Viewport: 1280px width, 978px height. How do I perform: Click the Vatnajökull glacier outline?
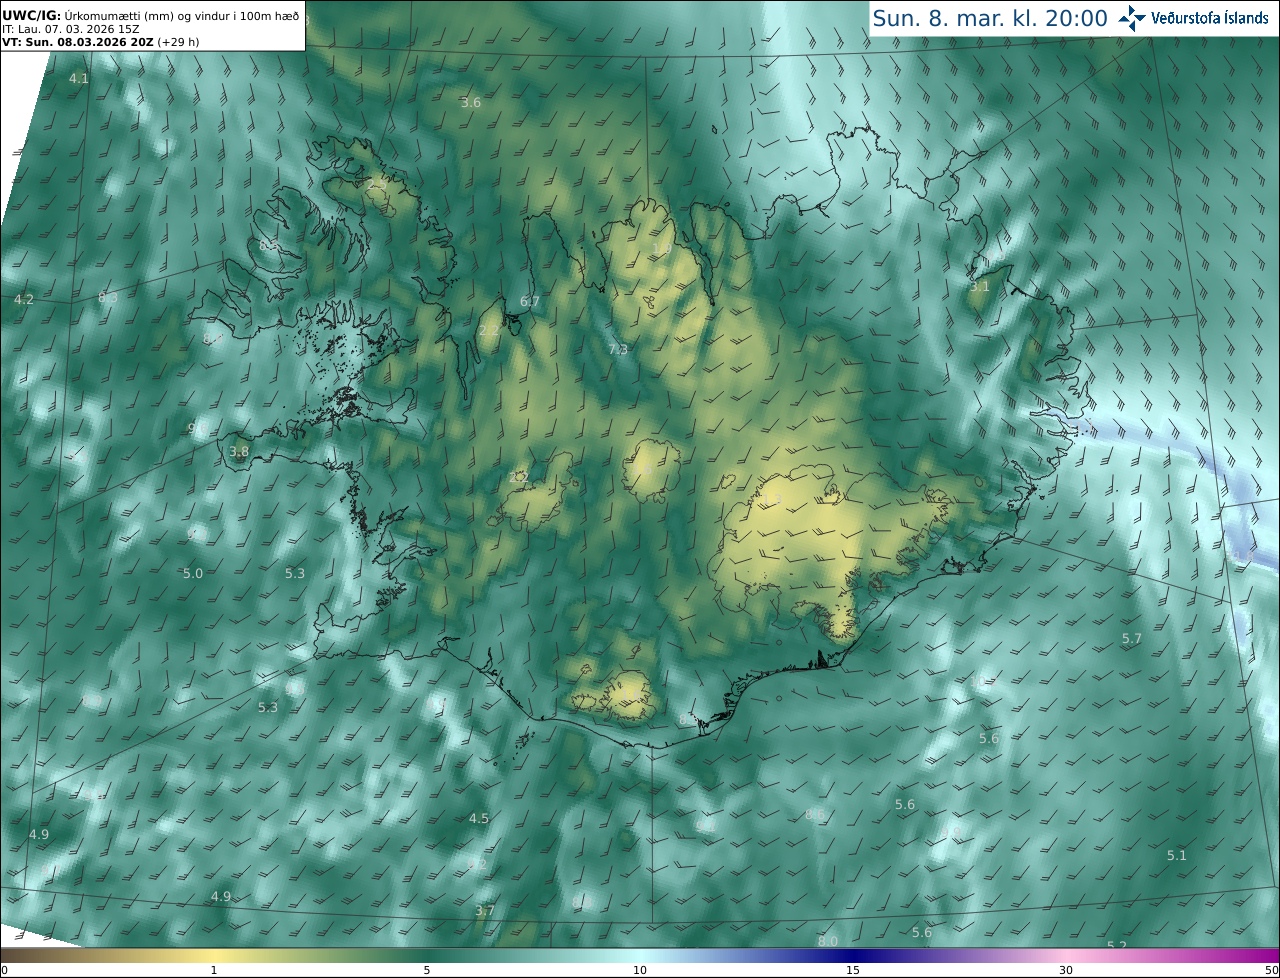[x=830, y=555]
